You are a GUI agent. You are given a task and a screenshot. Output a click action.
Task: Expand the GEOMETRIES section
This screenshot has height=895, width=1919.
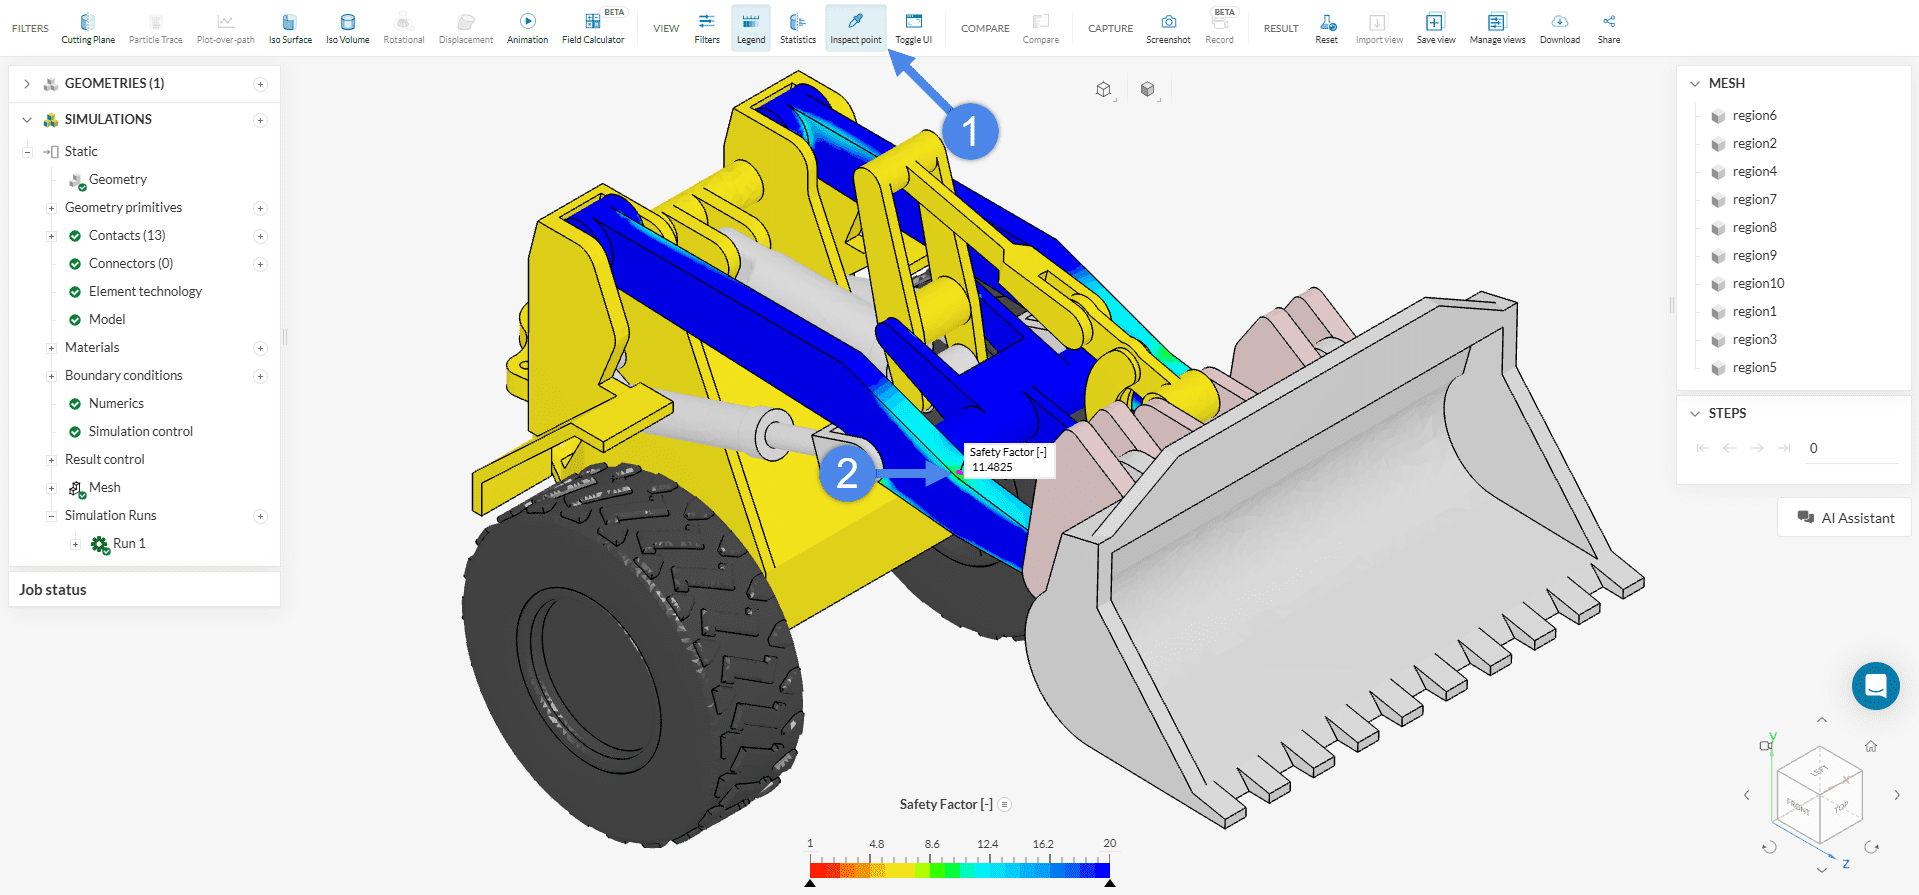pos(27,84)
